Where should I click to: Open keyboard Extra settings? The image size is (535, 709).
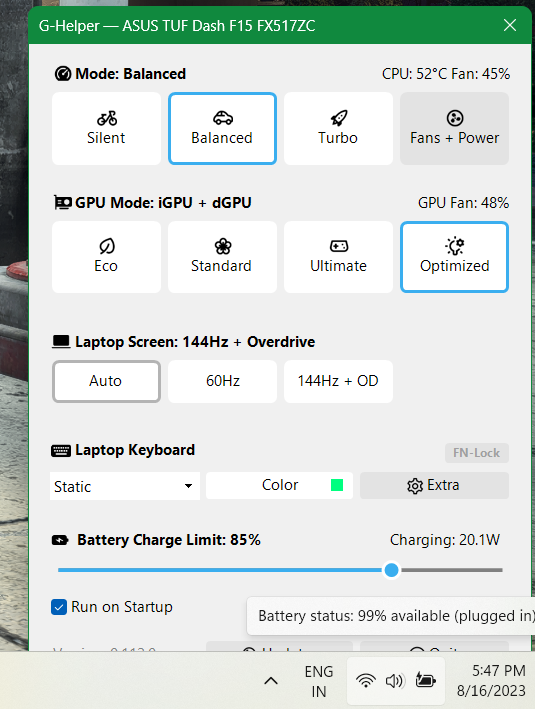click(434, 485)
